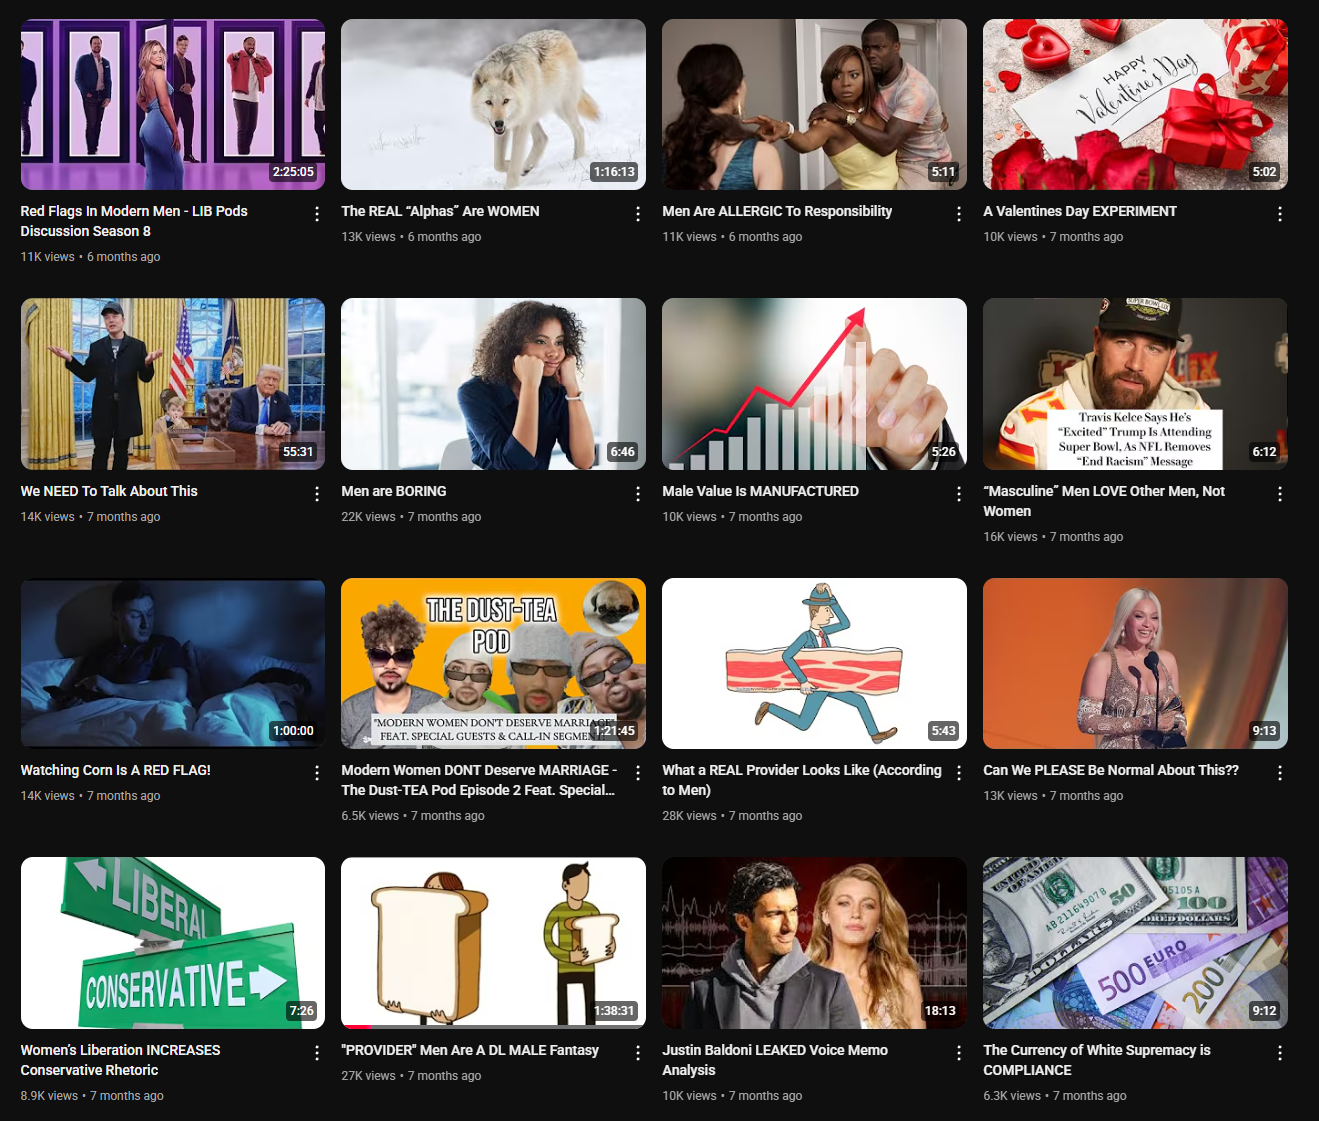Play the man carrying bacon cartoon thumbnail

click(814, 663)
